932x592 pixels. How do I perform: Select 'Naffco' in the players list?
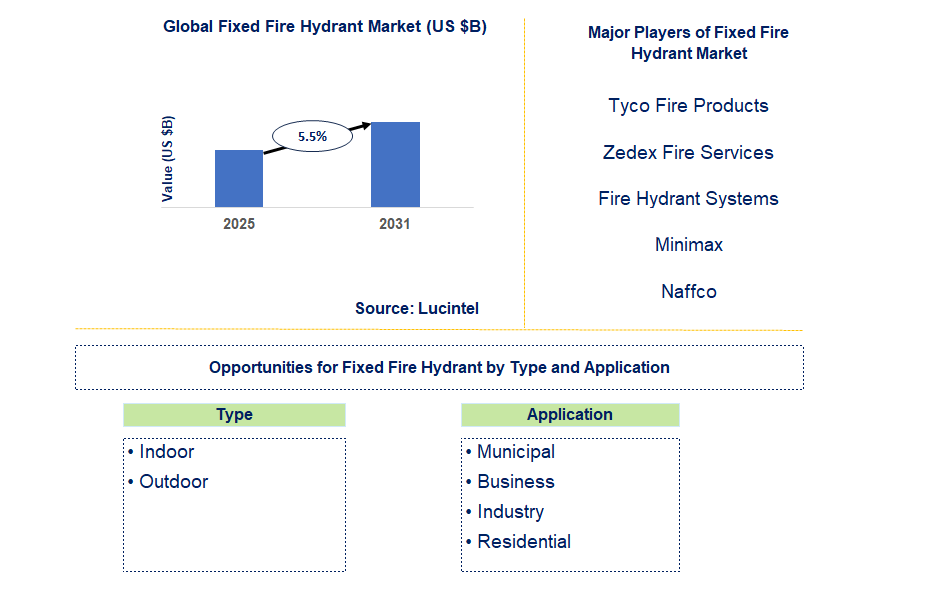pyautogui.click(x=689, y=292)
